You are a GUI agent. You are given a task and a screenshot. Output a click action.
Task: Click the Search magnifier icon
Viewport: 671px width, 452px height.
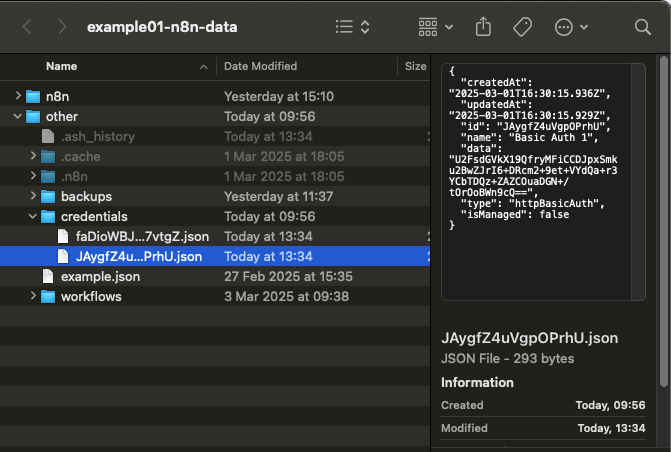[642, 27]
